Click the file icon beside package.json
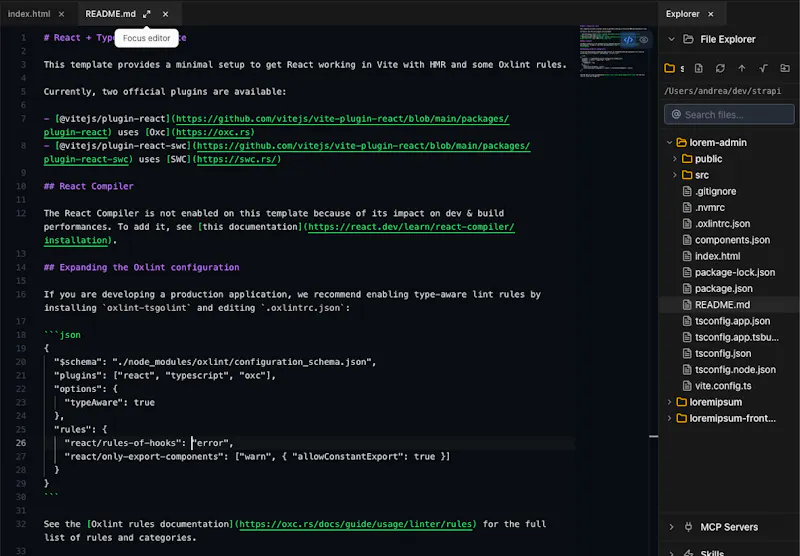The width and height of the screenshot is (800, 556). [687, 289]
